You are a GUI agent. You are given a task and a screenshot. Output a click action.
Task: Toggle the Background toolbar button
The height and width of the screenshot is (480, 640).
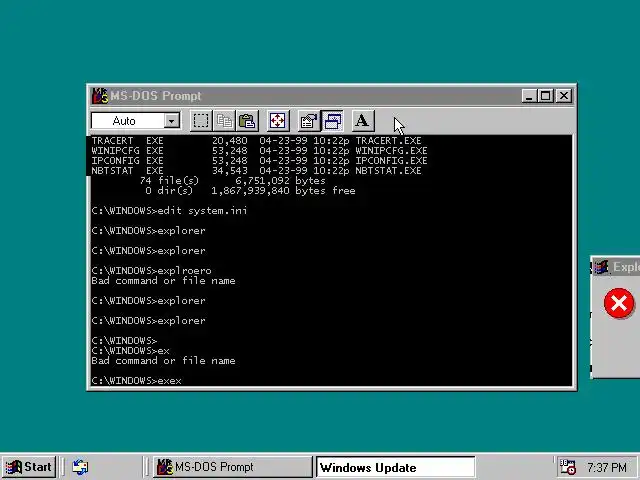[332, 121]
